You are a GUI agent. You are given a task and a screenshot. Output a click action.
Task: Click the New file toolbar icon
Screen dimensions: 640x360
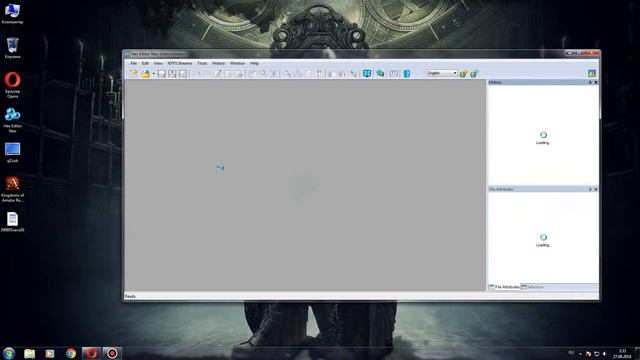[x=134, y=73]
